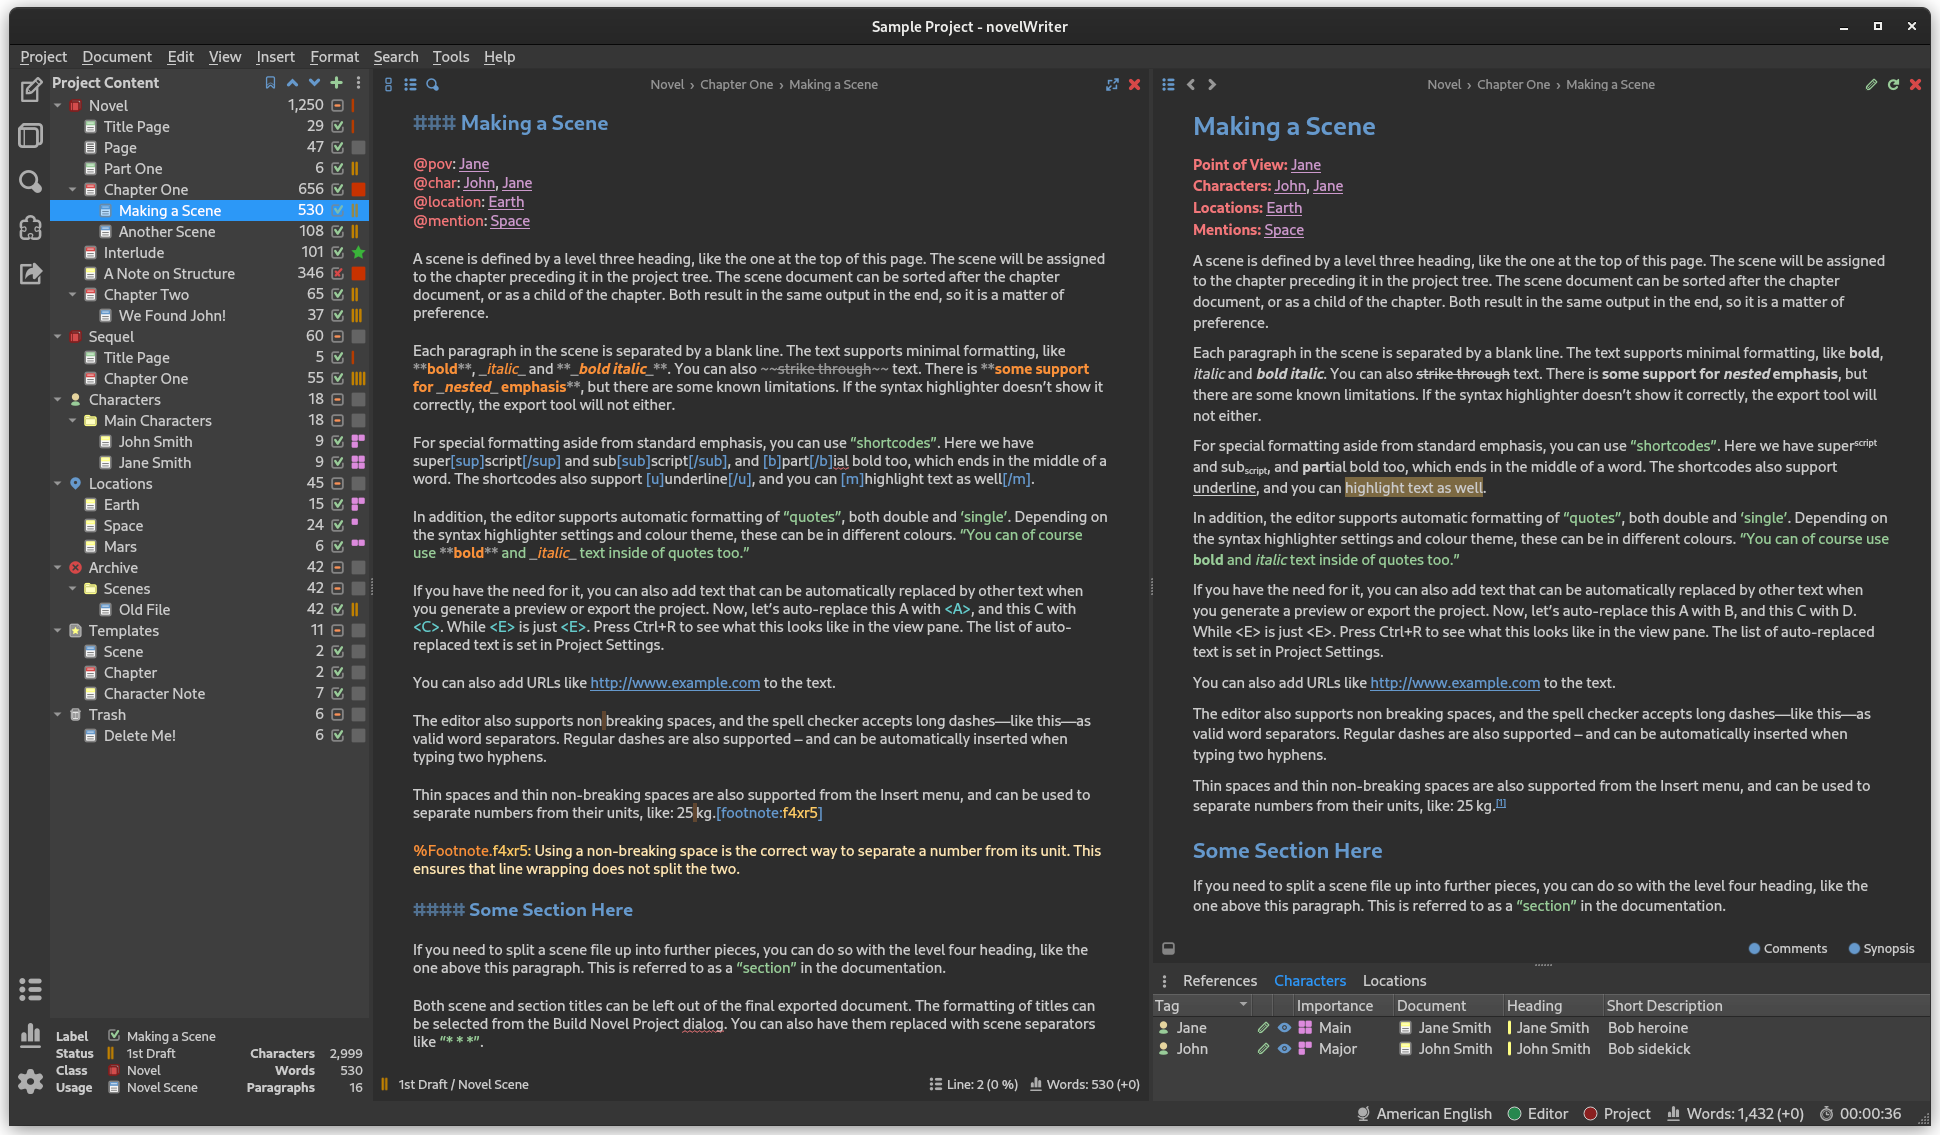This screenshot has height=1135, width=1940.
Task: Toggle active checkbox for Interlude
Action: [x=337, y=253]
